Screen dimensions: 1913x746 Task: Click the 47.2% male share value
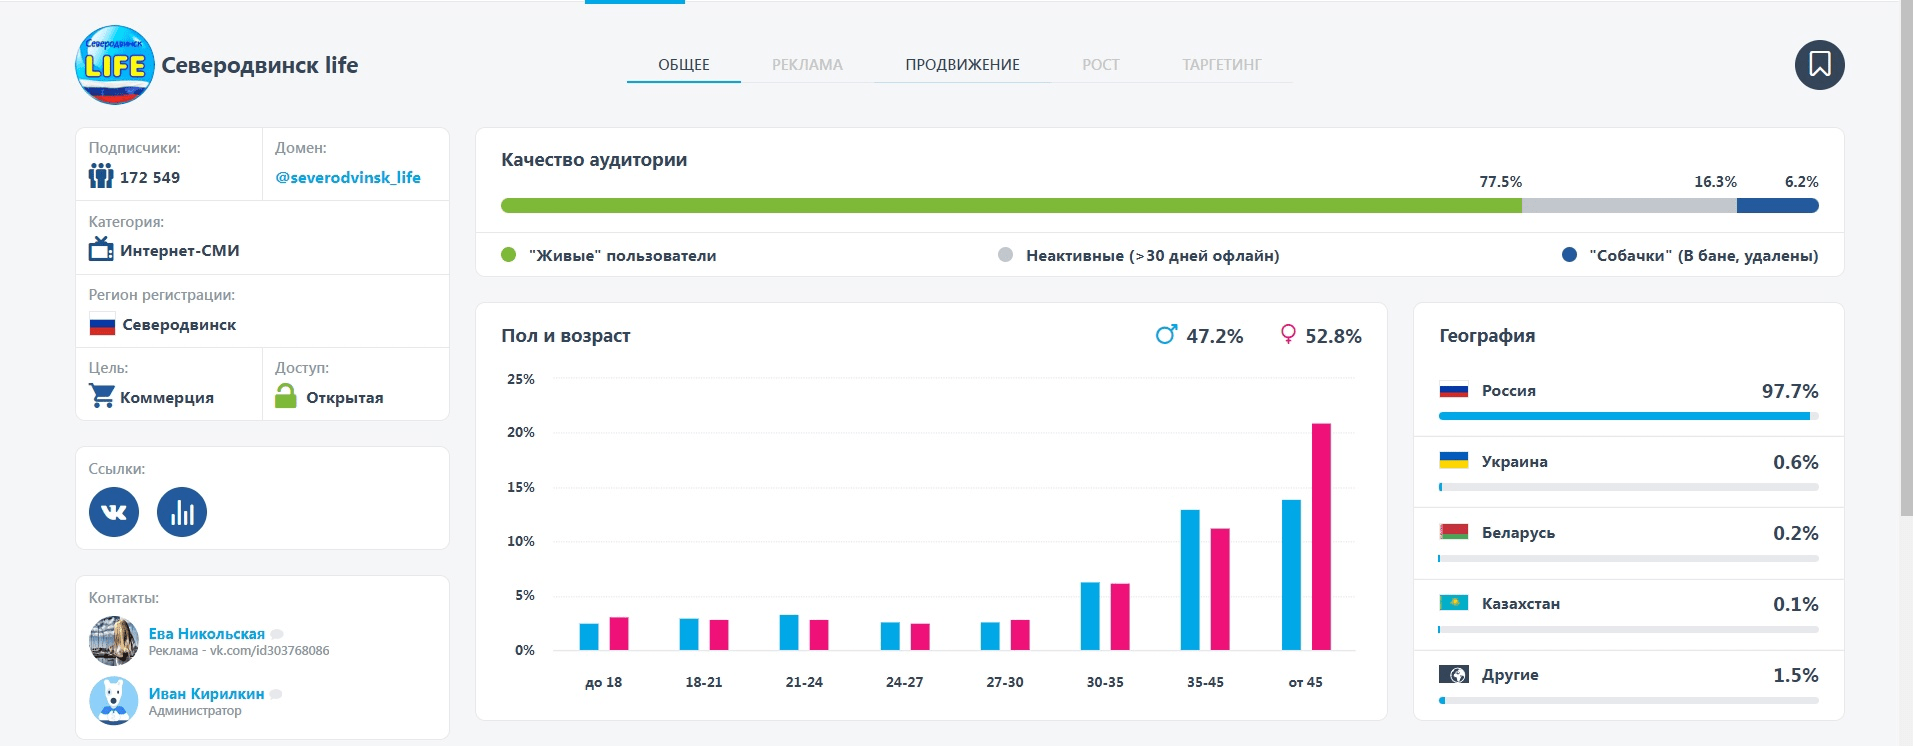pyautogui.click(x=1214, y=336)
